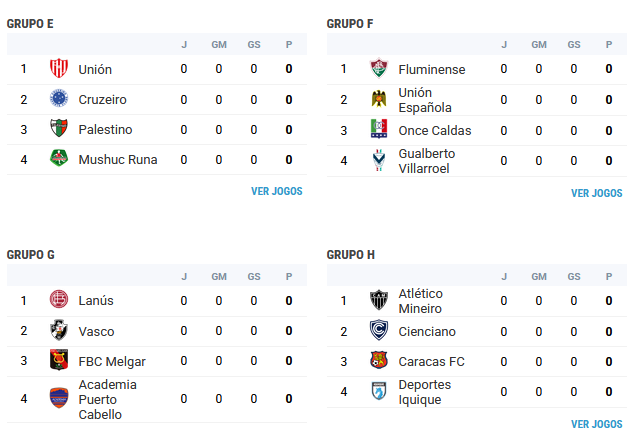Click the Unión Española team badge

(378, 99)
